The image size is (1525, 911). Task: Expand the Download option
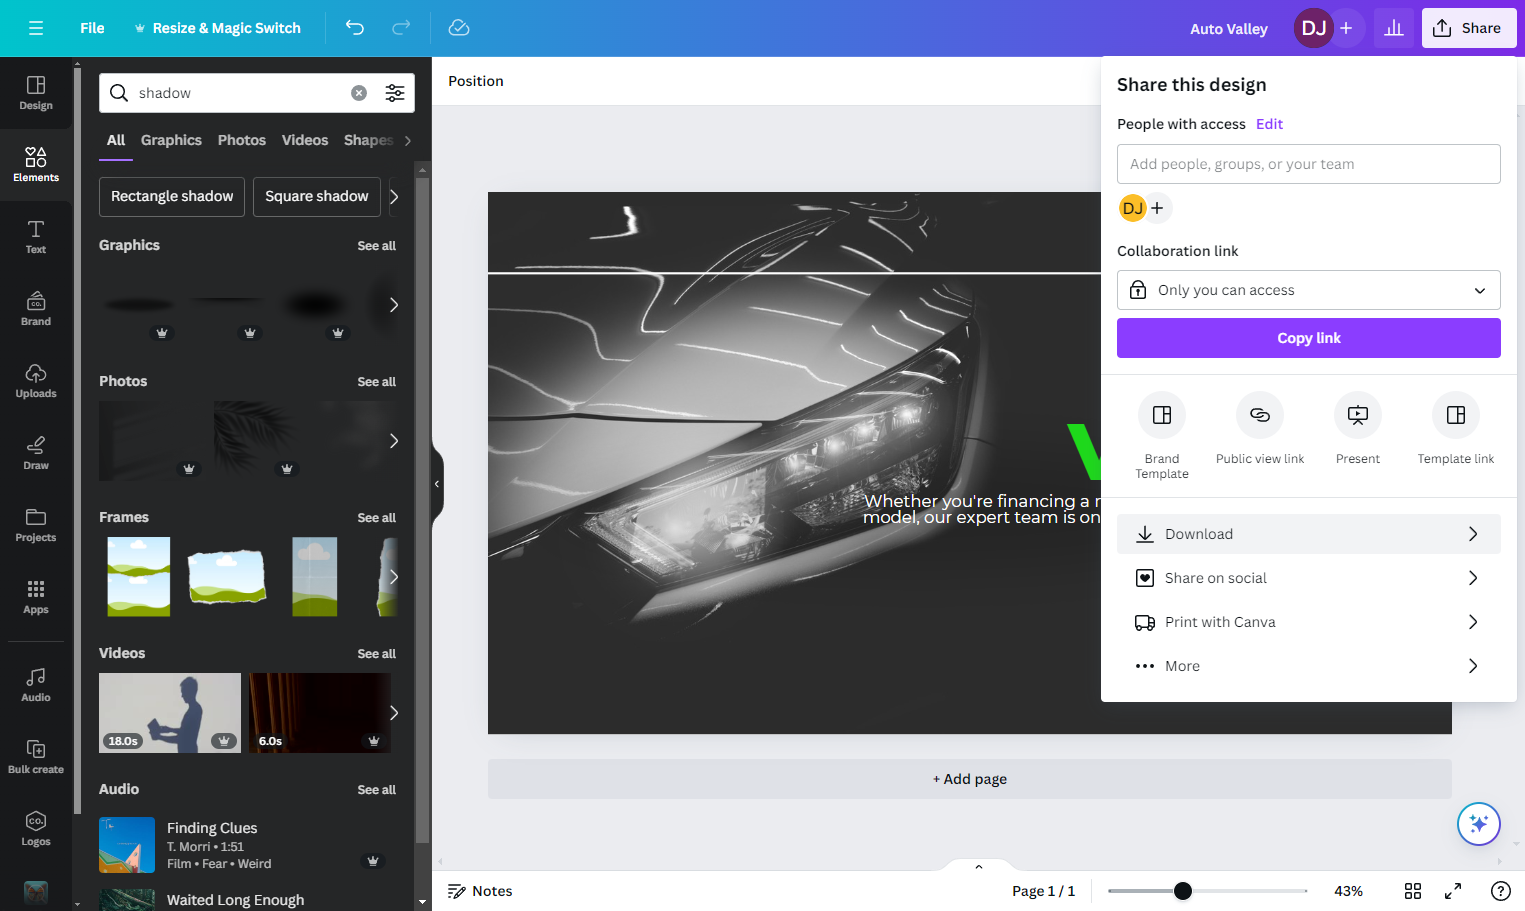[x=1309, y=534]
